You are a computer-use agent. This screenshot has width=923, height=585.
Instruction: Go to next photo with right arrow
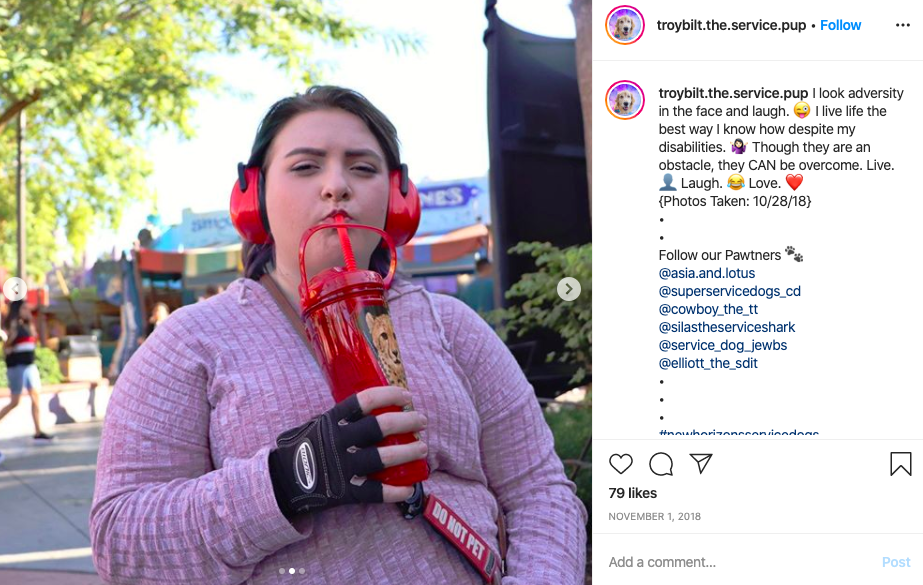pos(569,289)
